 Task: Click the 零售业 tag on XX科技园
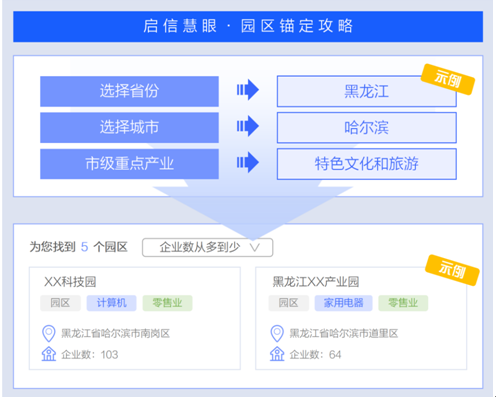point(167,303)
